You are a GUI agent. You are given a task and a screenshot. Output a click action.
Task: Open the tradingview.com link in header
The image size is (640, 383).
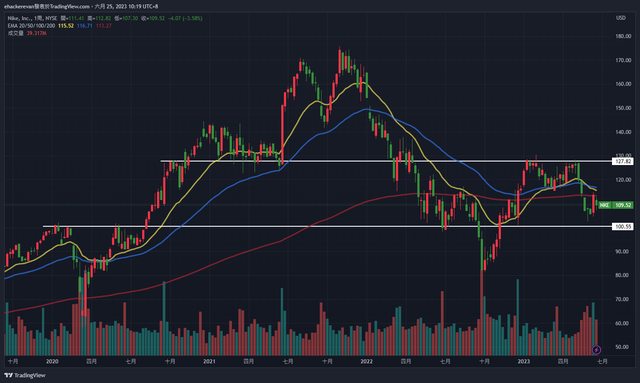pyautogui.click(x=69, y=7)
